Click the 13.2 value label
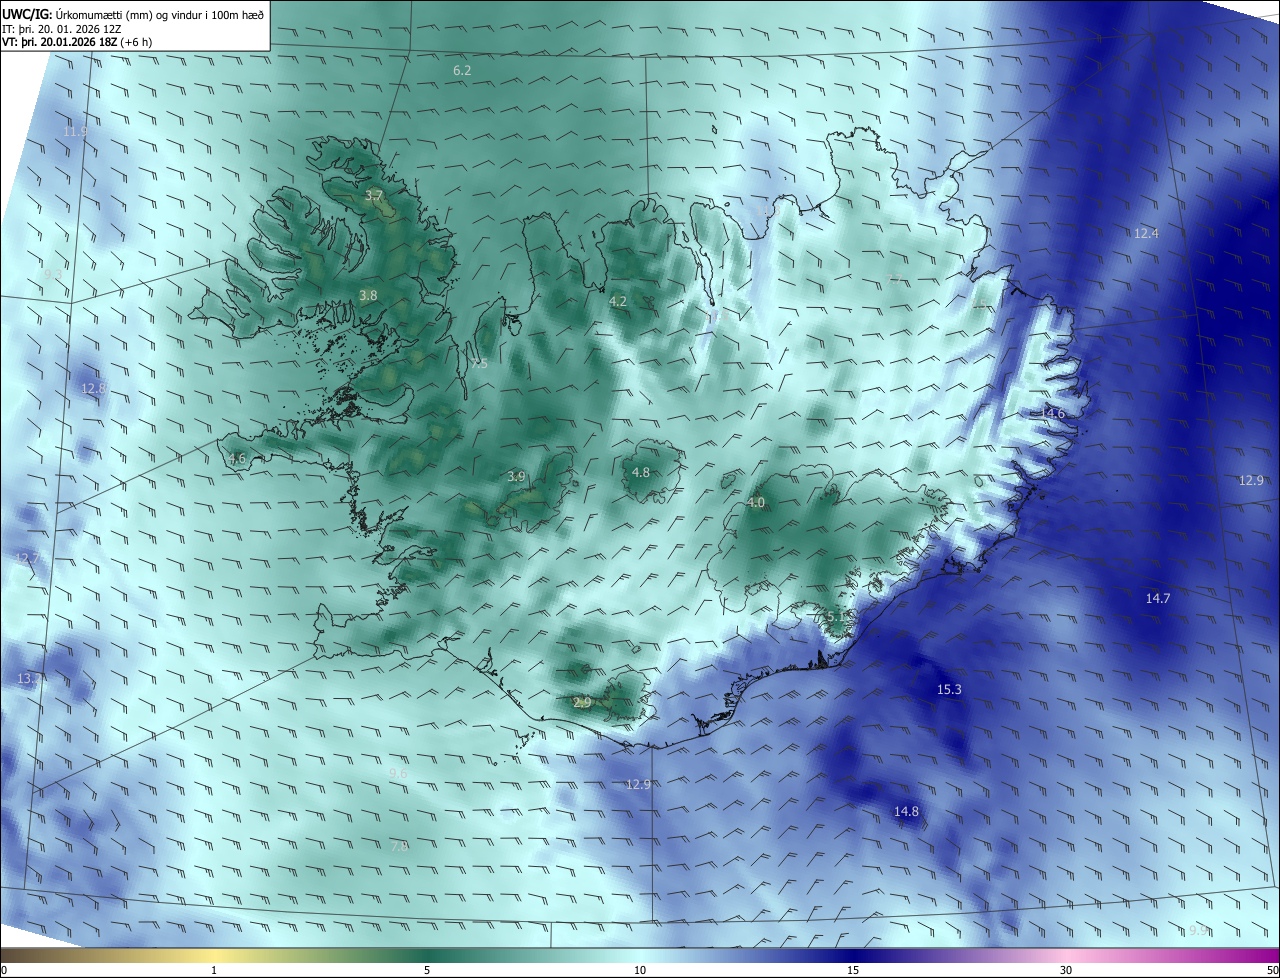 [29, 678]
